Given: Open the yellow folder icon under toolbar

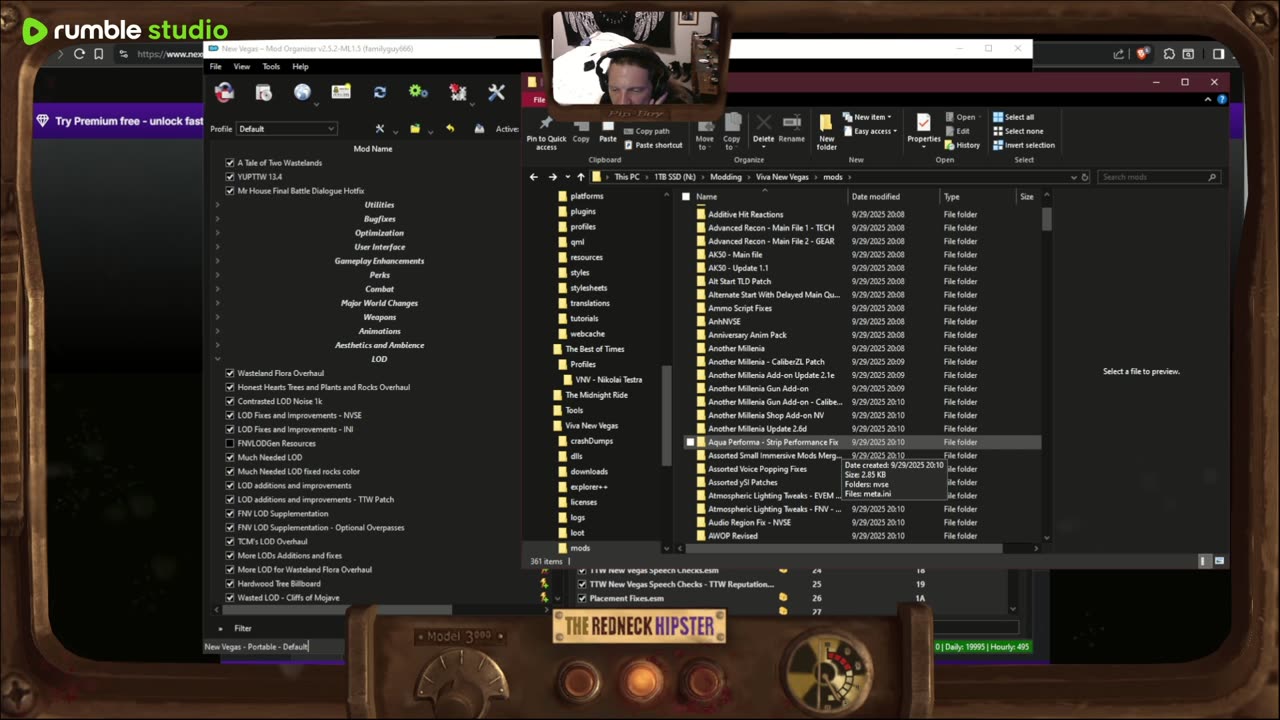Looking at the screenshot, I should tap(415, 129).
